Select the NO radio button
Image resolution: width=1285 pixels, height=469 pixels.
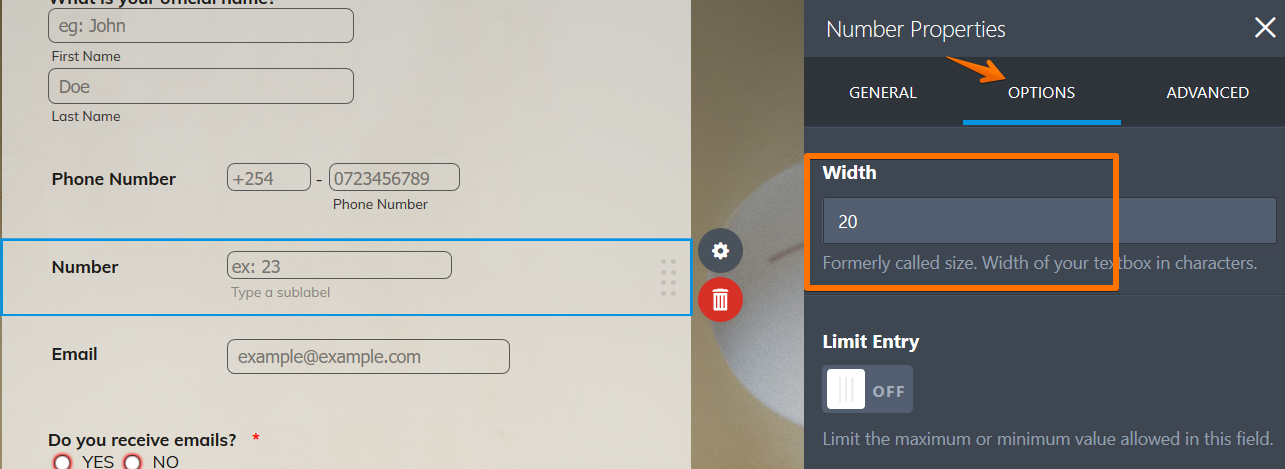[133, 462]
